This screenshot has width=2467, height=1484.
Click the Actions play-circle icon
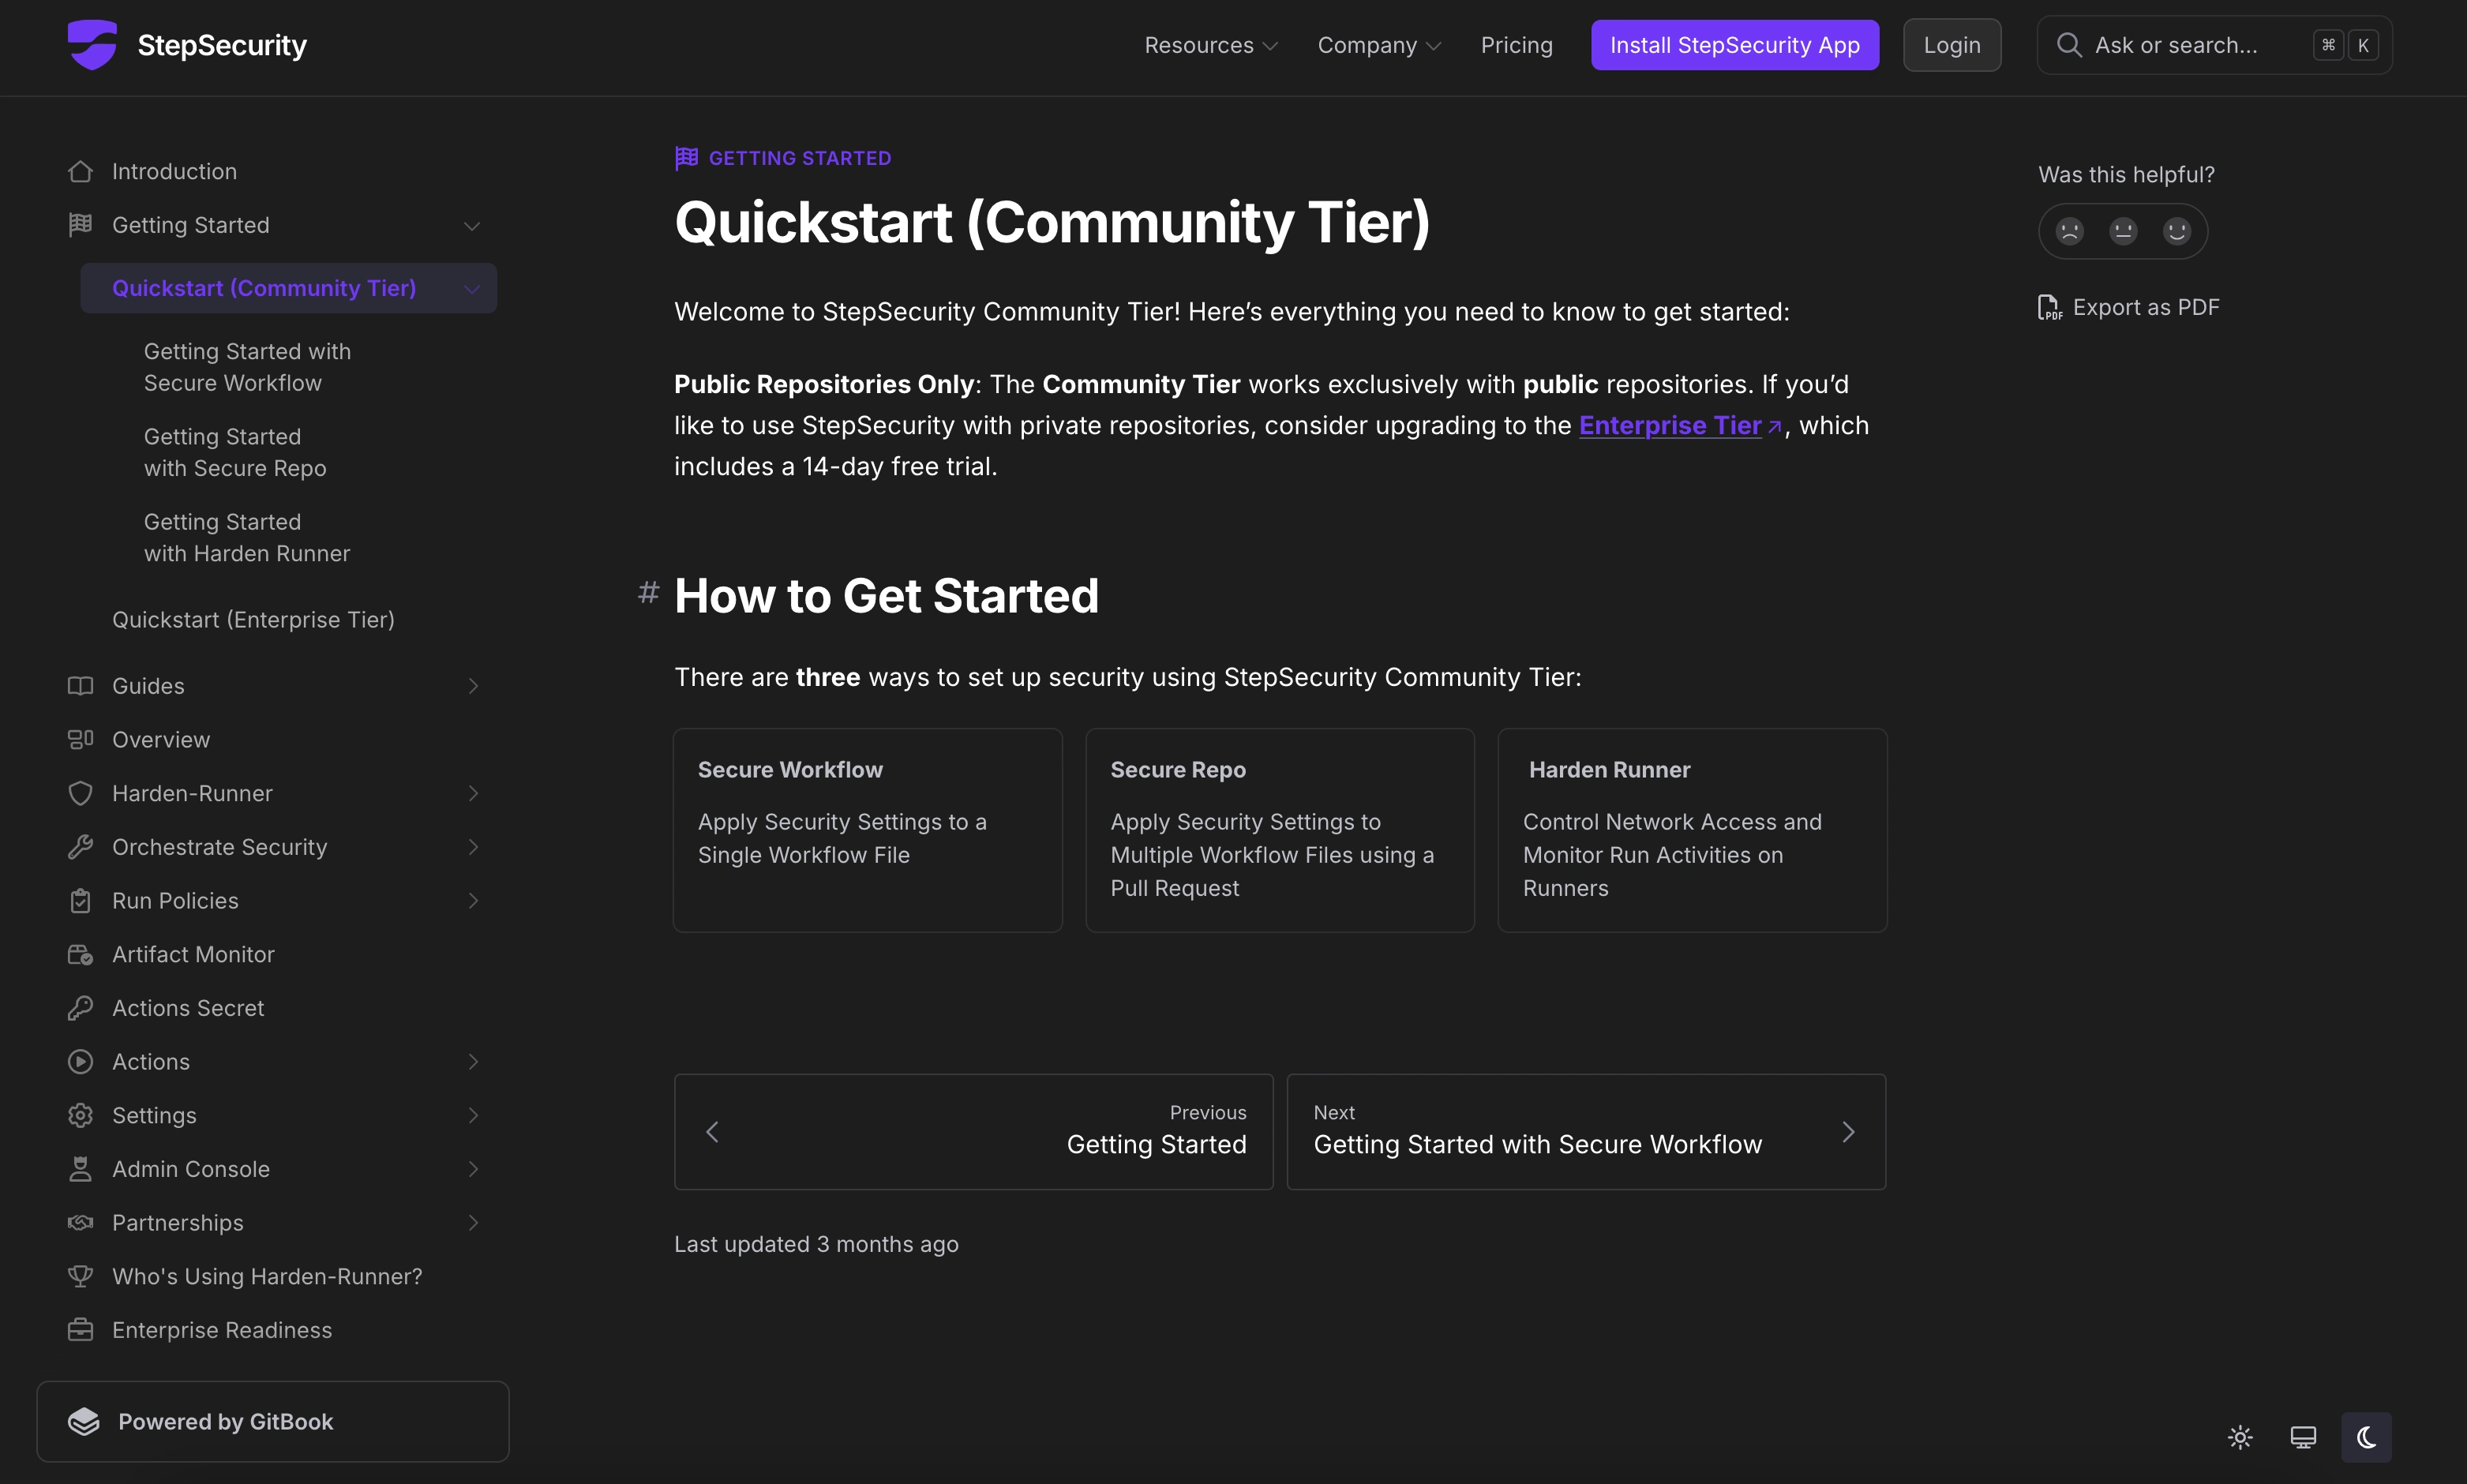80,1062
